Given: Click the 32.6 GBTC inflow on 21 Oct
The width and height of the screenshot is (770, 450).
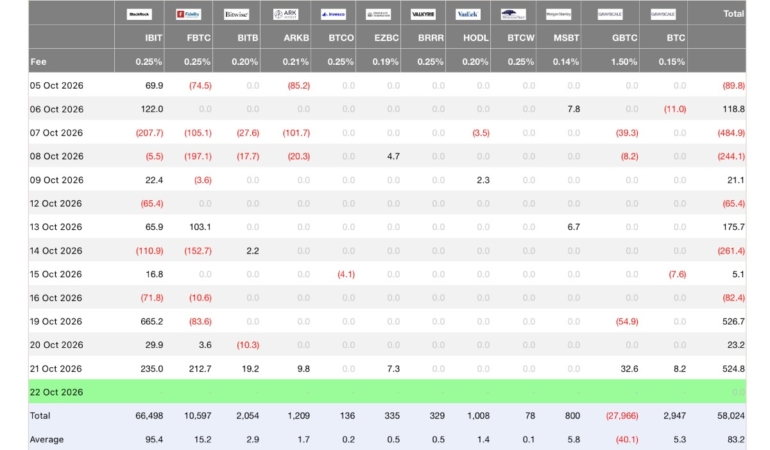Looking at the screenshot, I should pos(629,368).
